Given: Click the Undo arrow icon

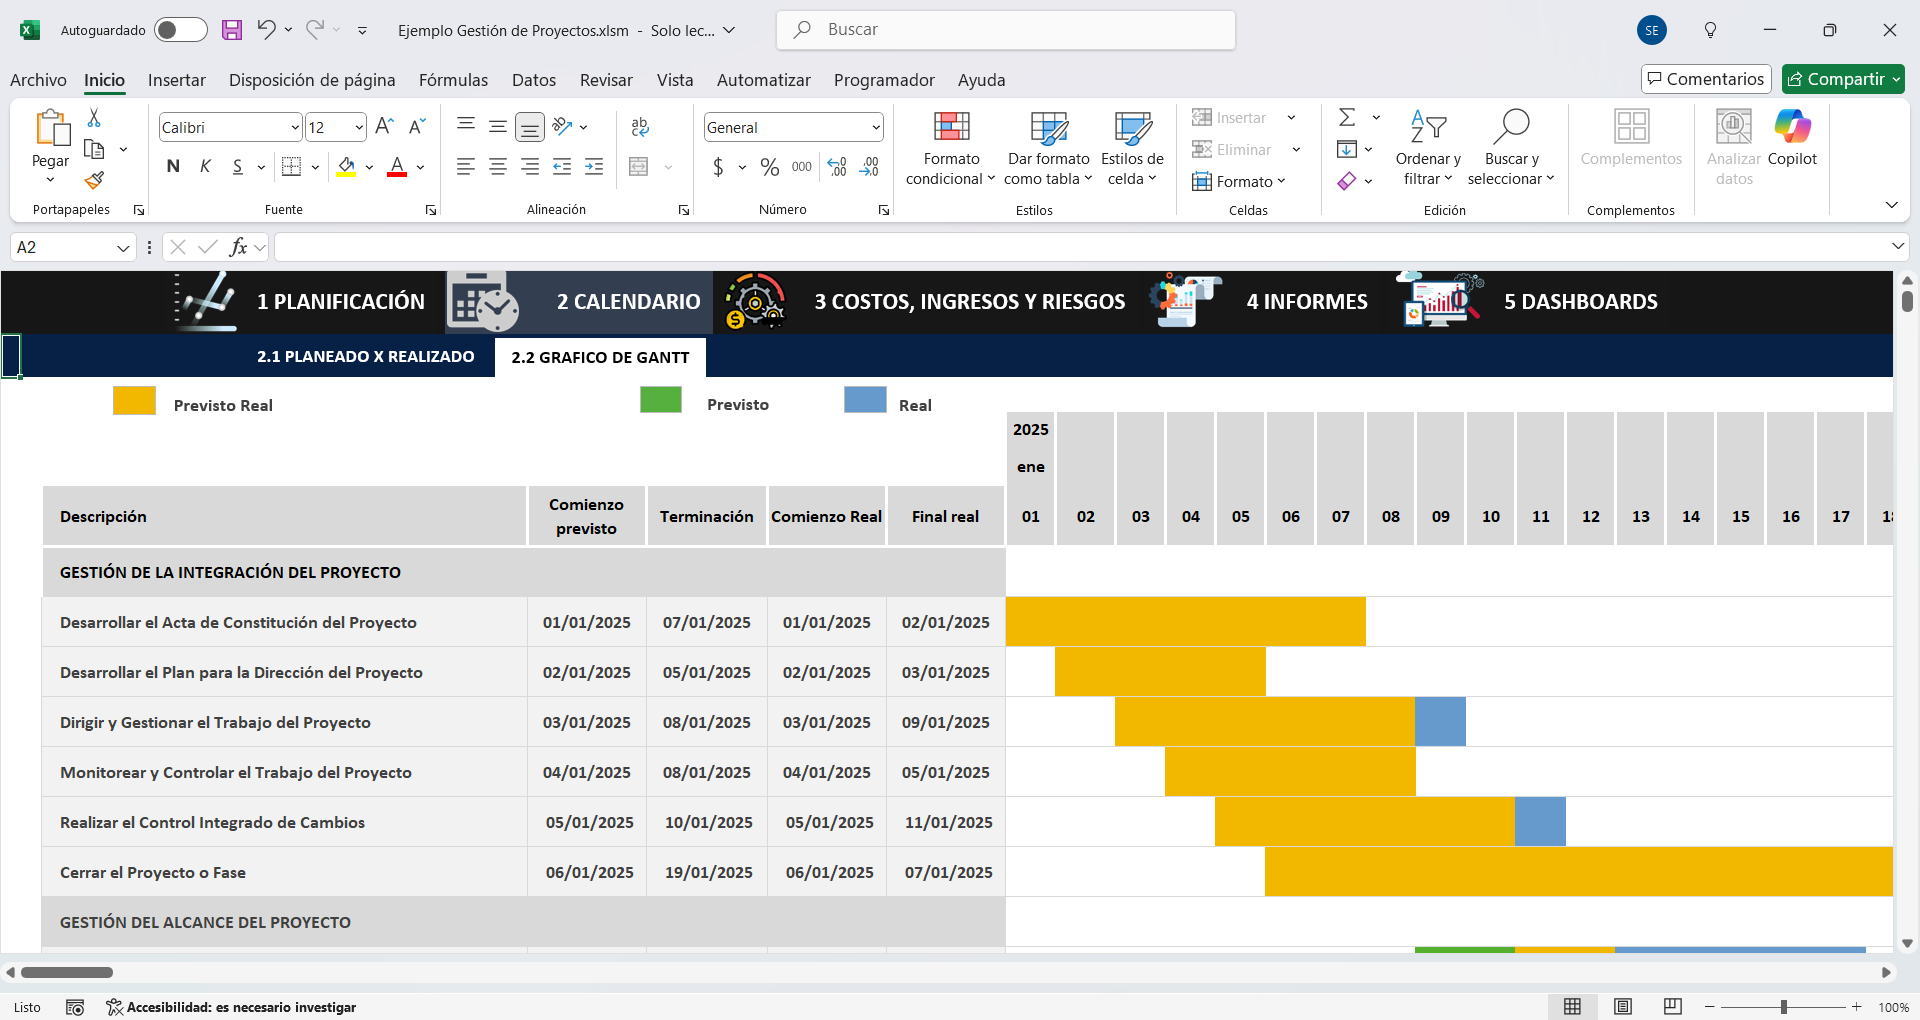Looking at the screenshot, I should coord(266,30).
